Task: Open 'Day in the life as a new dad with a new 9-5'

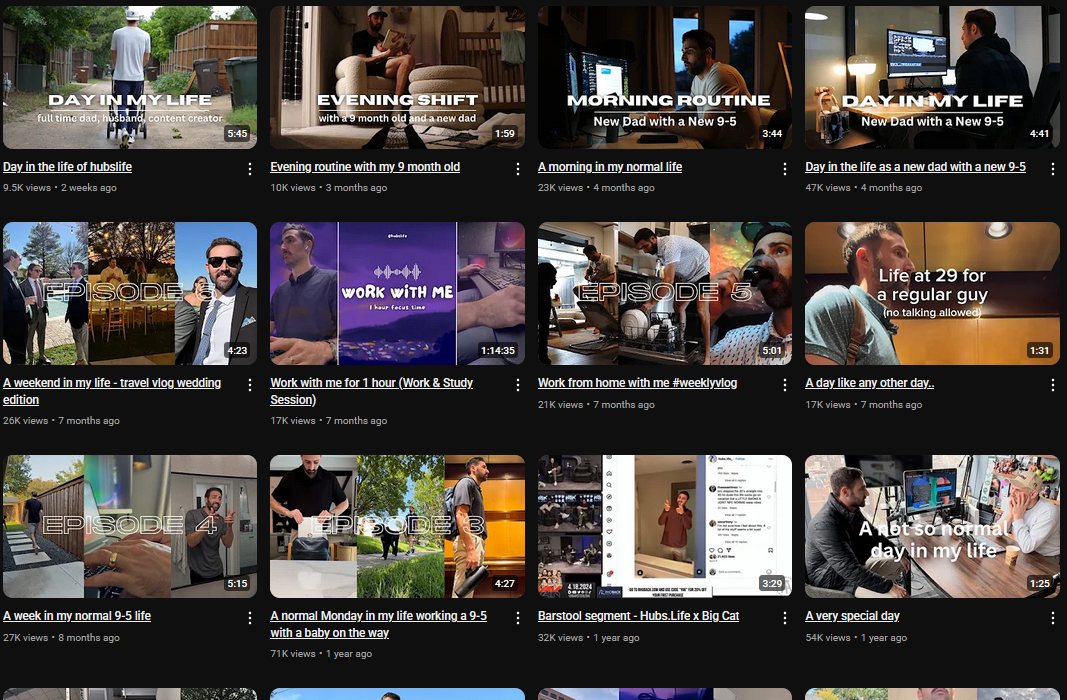Action: 915,167
